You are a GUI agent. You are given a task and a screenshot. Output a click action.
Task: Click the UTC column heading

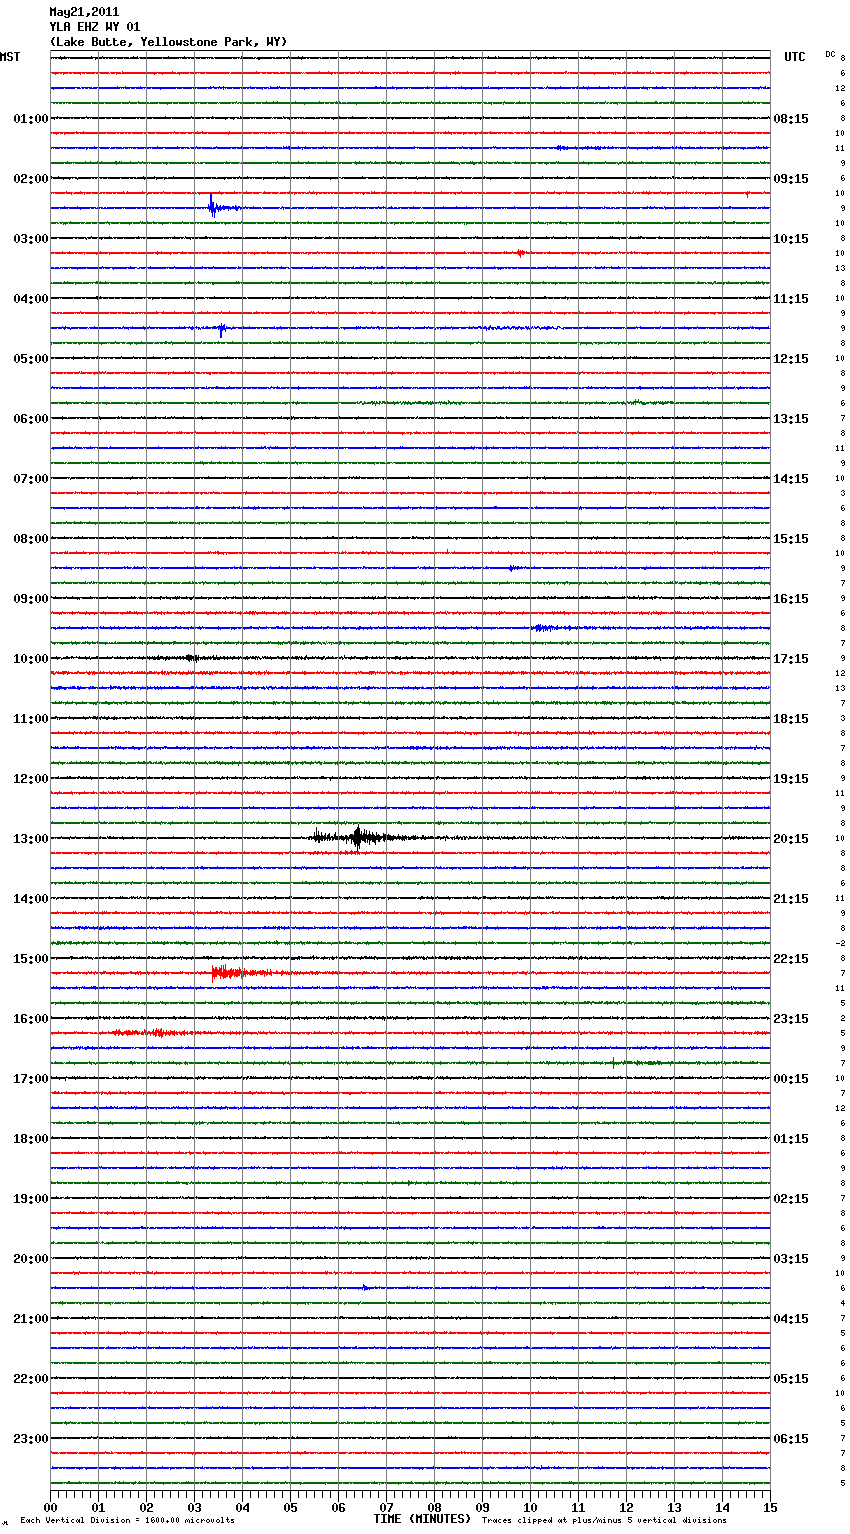[x=795, y=57]
